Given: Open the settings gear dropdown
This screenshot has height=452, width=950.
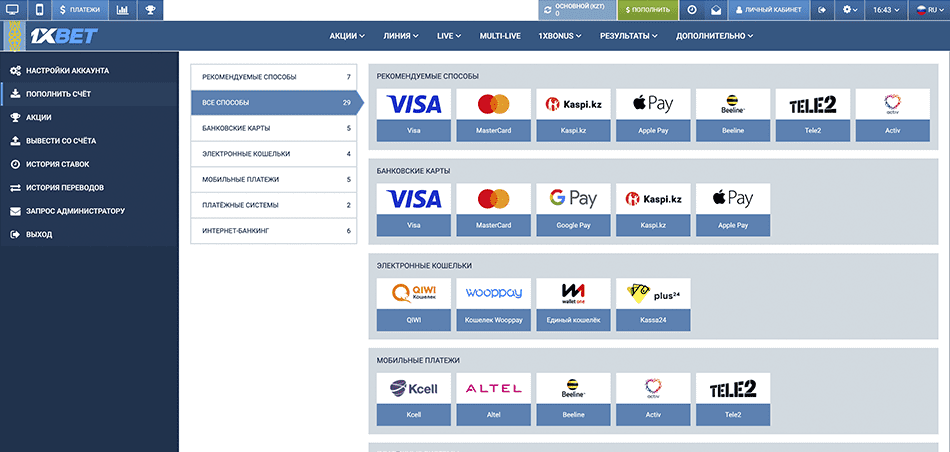Looking at the screenshot, I should [x=850, y=10].
